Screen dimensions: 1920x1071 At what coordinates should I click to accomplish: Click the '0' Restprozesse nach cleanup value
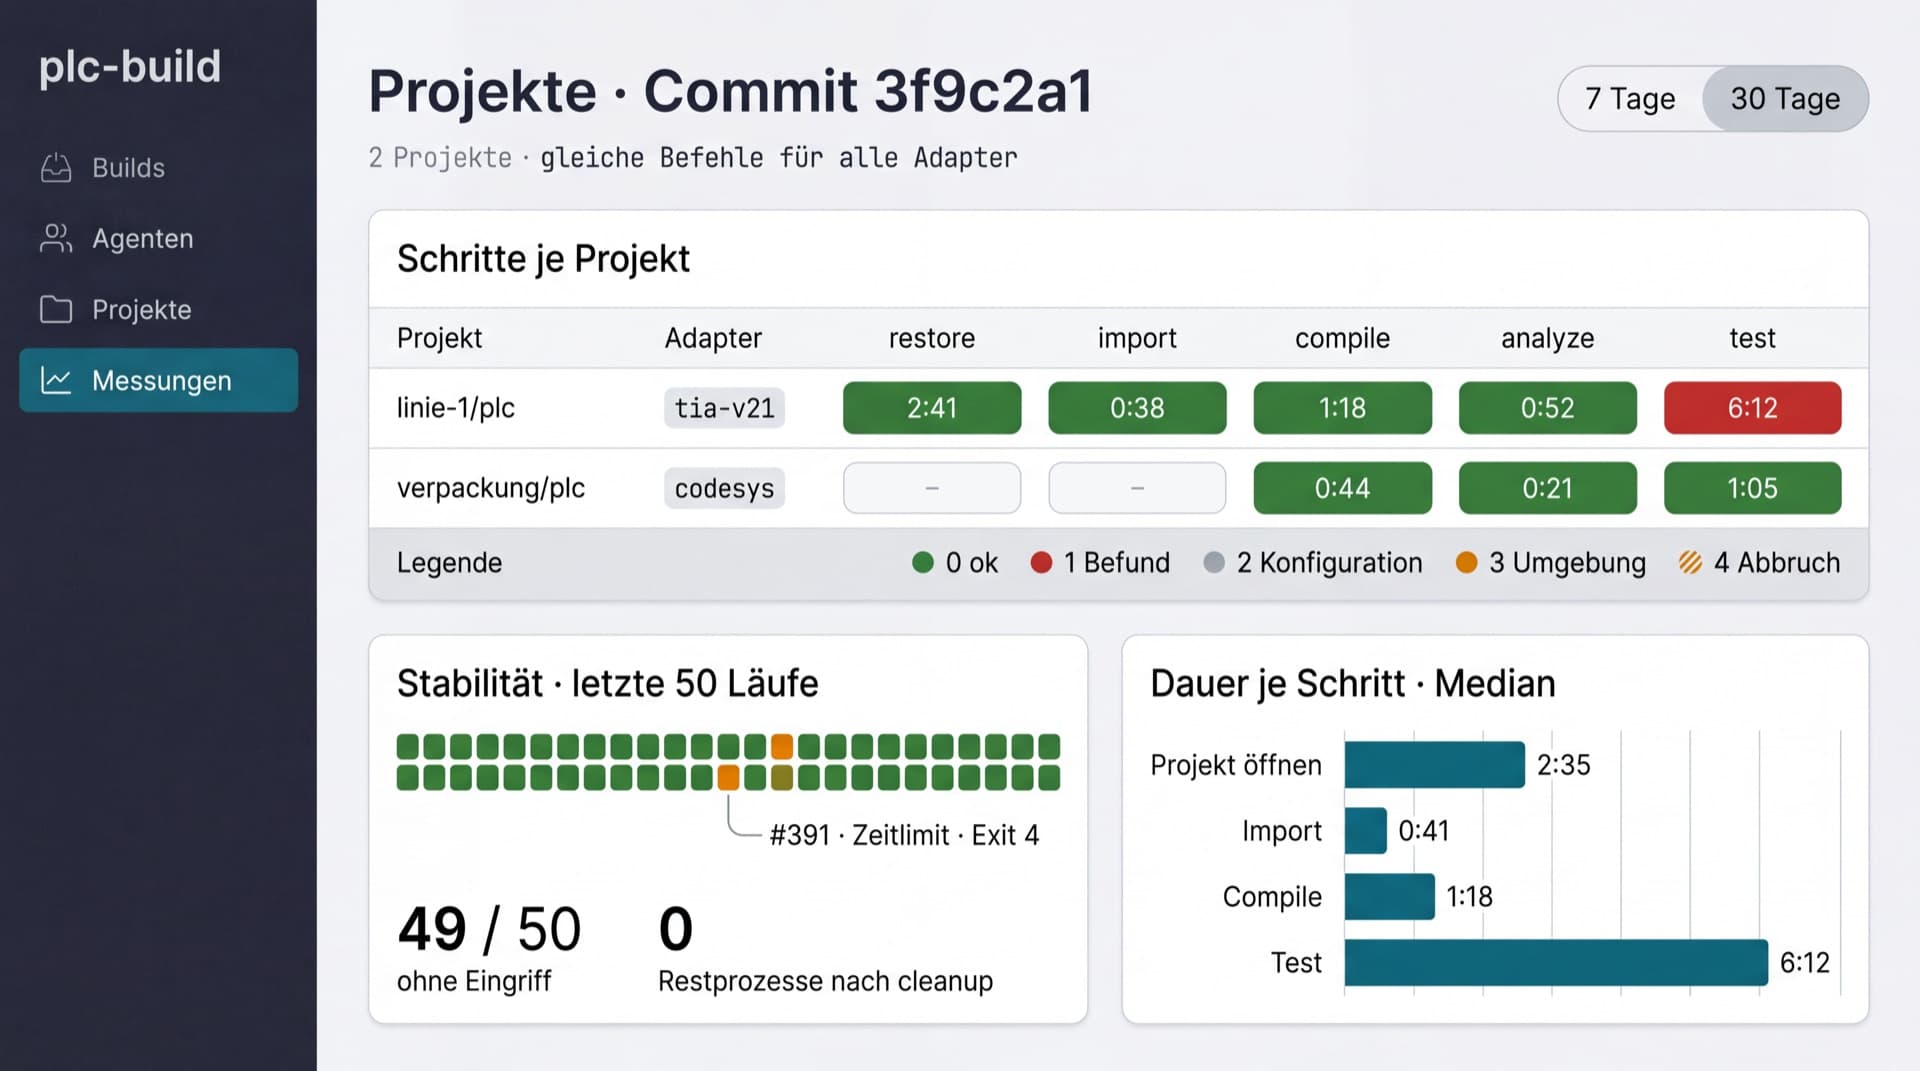[x=676, y=928]
